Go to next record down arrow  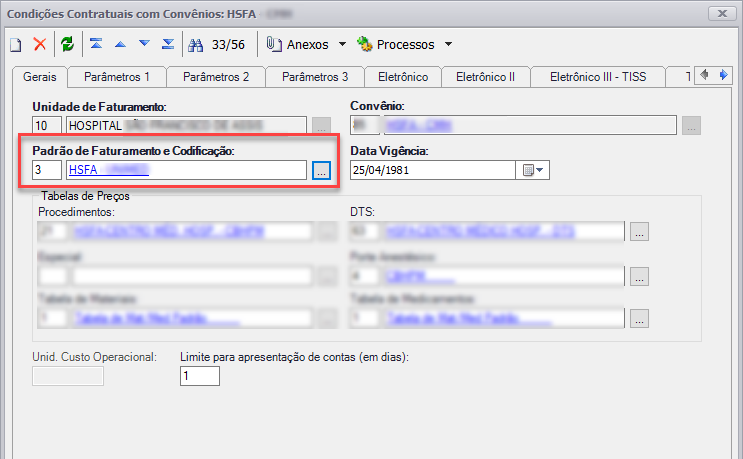[x=144, y=44]
